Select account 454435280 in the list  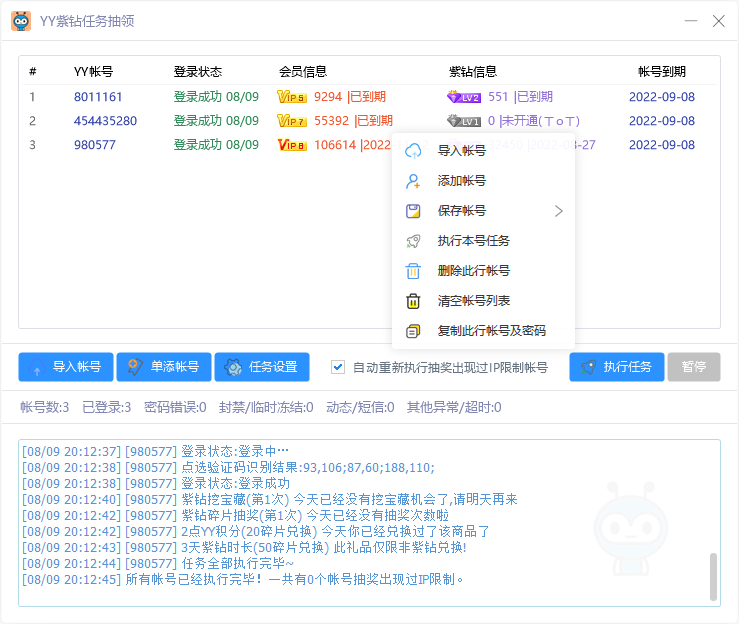coord(105,121)
